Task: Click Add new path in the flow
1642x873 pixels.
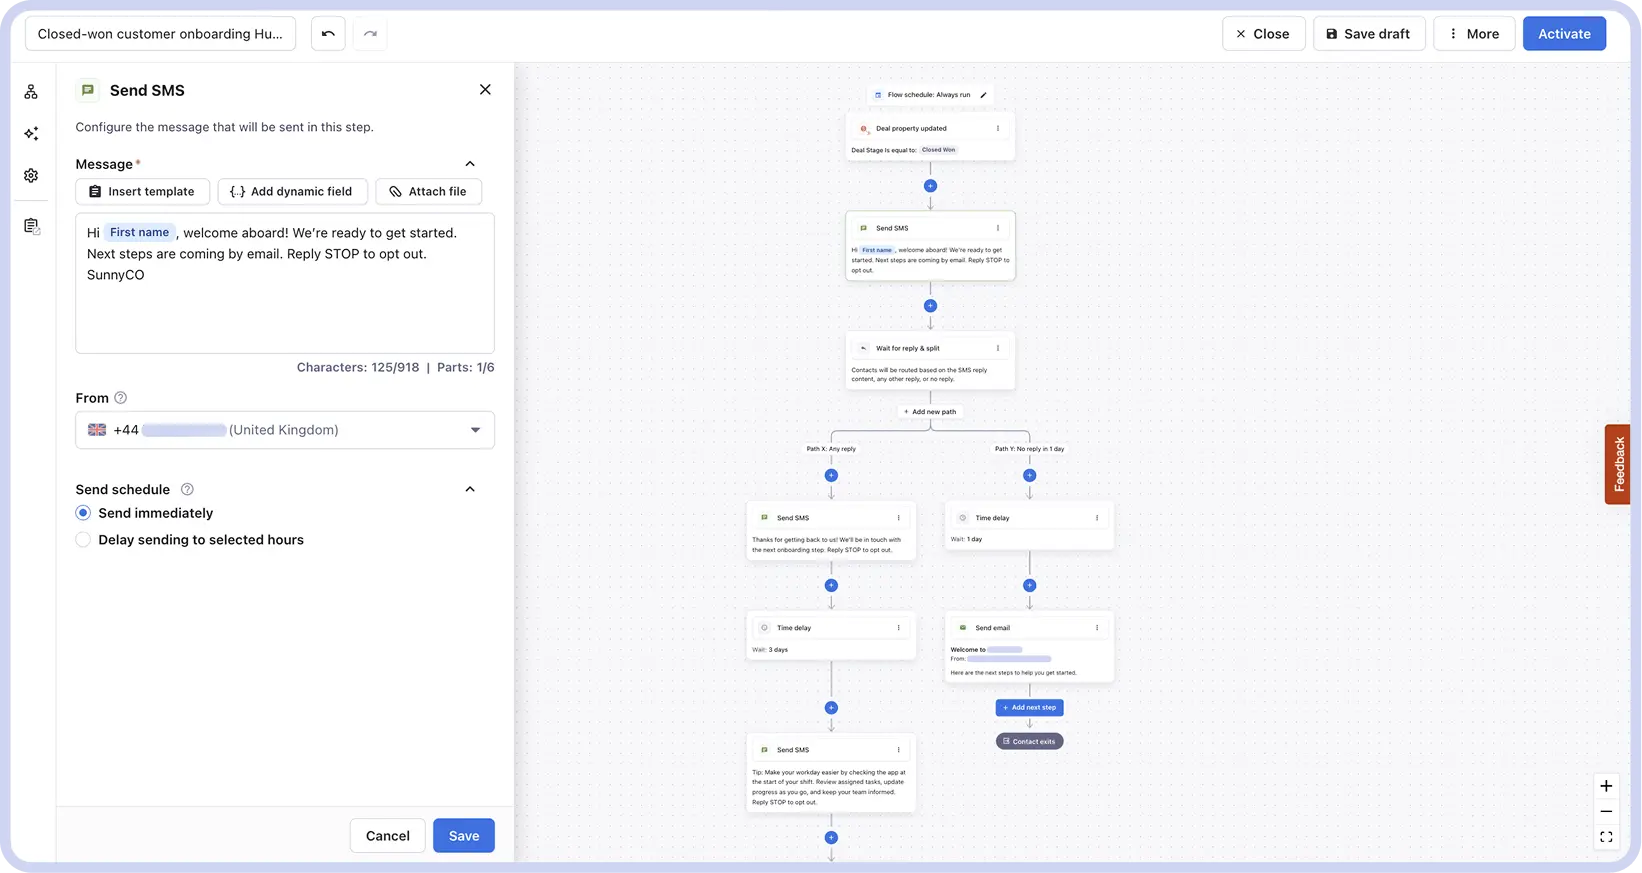Action: click(930, 412)
